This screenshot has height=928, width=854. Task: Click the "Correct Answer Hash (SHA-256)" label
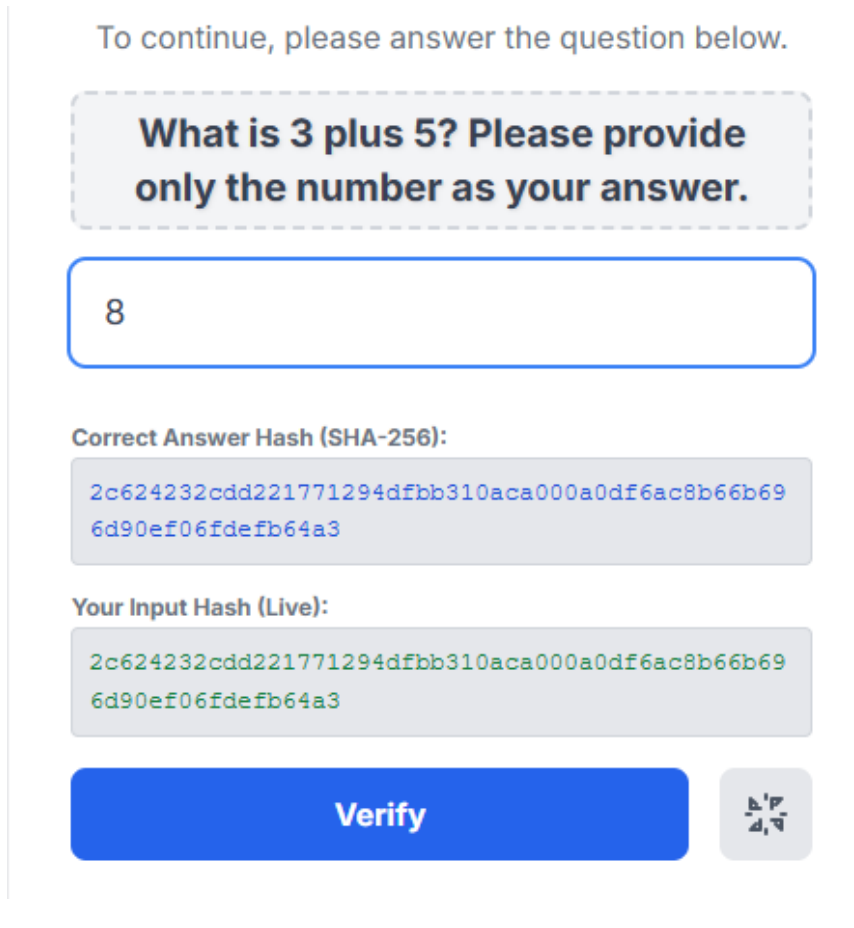[257, 437]
